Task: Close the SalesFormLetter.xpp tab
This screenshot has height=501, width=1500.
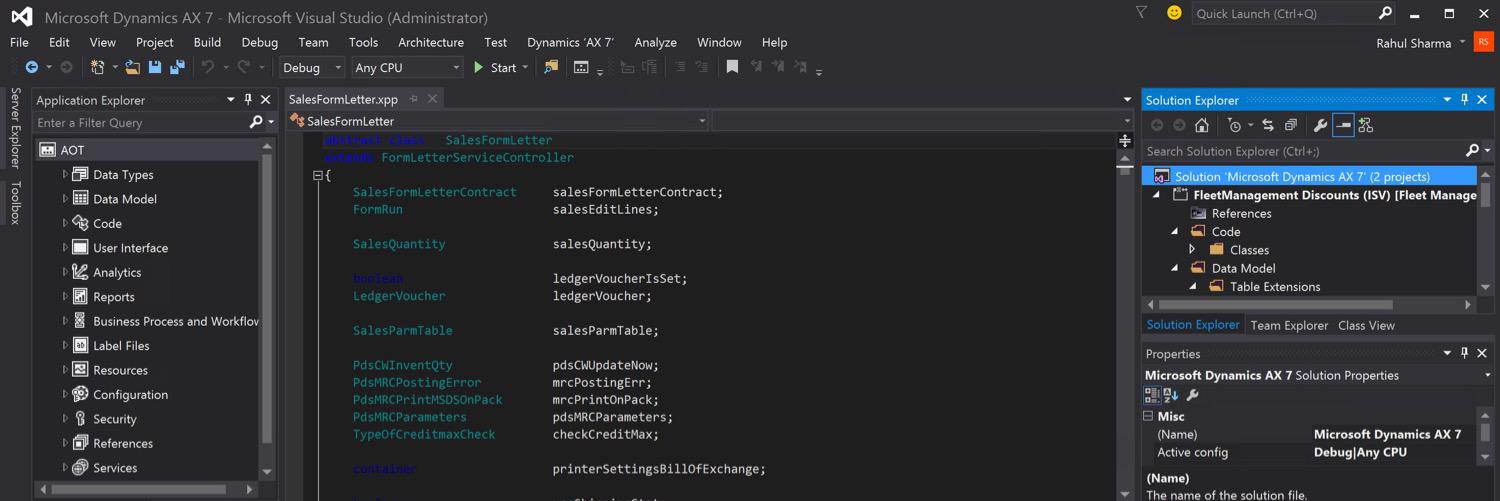Action: (x=432, y=99)
